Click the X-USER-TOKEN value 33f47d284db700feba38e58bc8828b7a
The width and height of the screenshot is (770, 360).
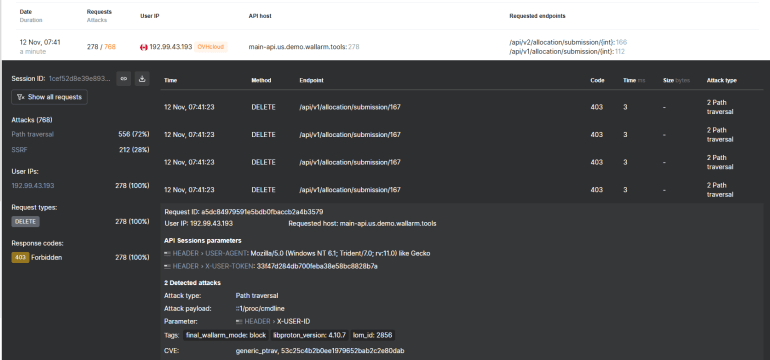coord(317,266)
